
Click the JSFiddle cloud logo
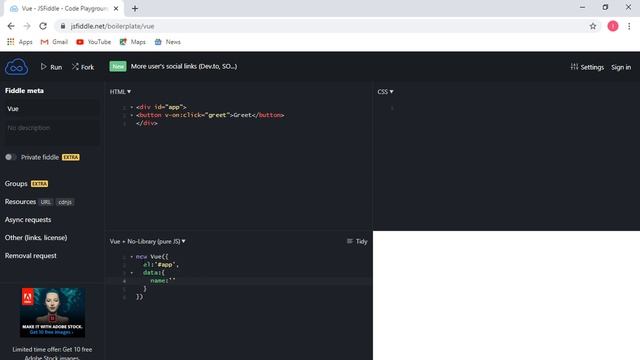coord(16,67)
